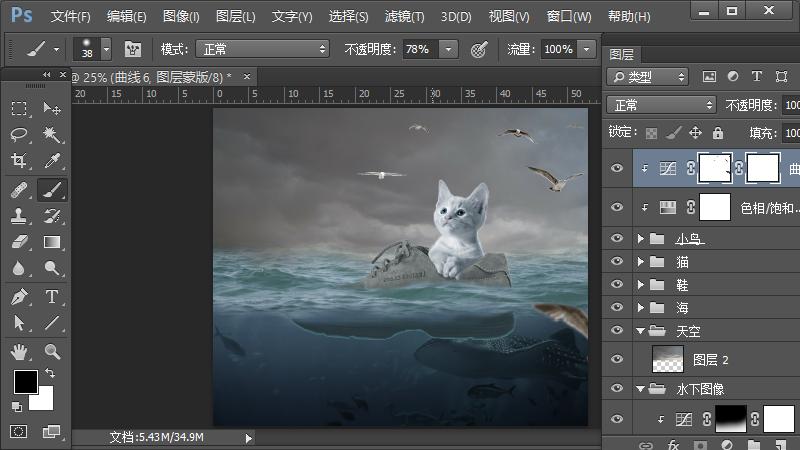Filter layers by adjustment layers
The height and width of the screenshot is (450, 800).
click(733, 77)
